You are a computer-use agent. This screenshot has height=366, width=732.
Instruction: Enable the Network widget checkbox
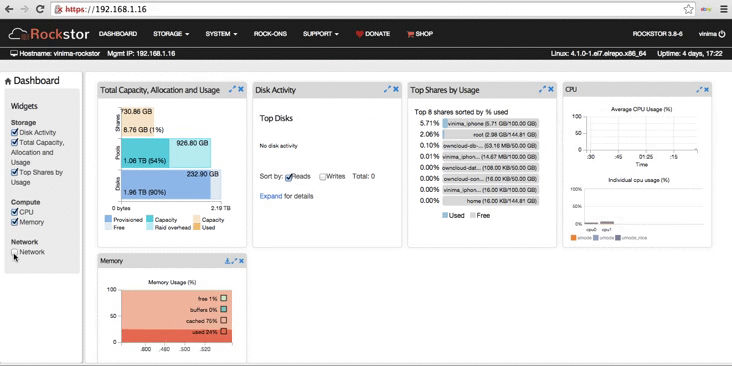(14, 252)
